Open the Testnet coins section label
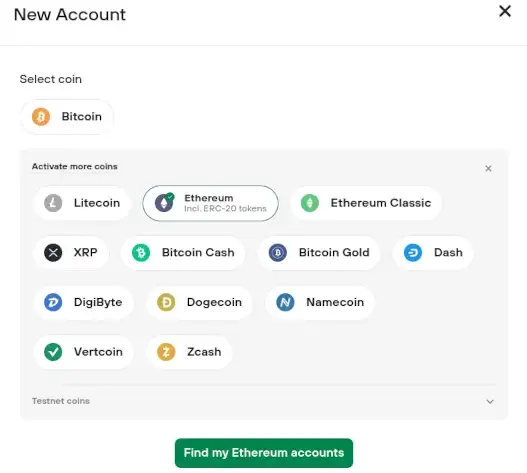 coord(61,401)
